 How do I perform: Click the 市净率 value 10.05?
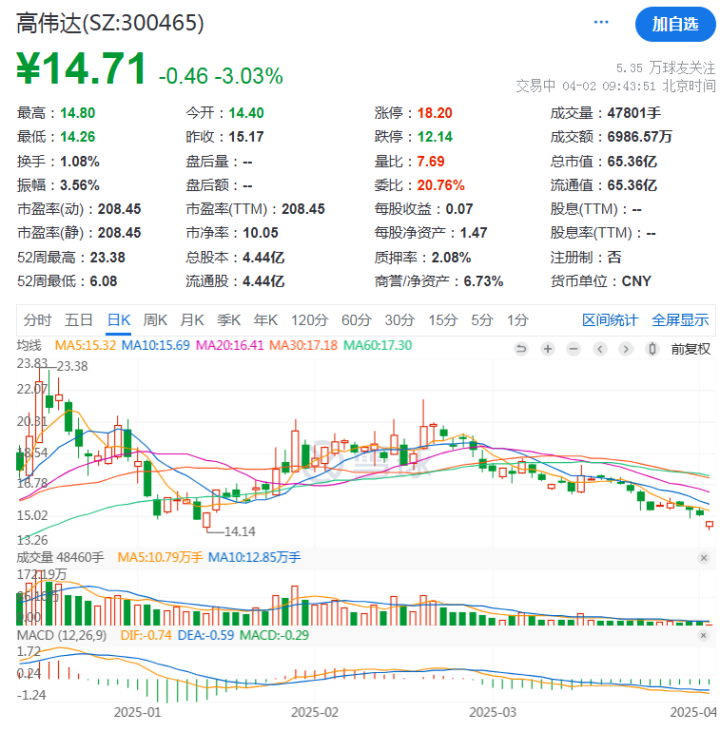click(260, 232)
